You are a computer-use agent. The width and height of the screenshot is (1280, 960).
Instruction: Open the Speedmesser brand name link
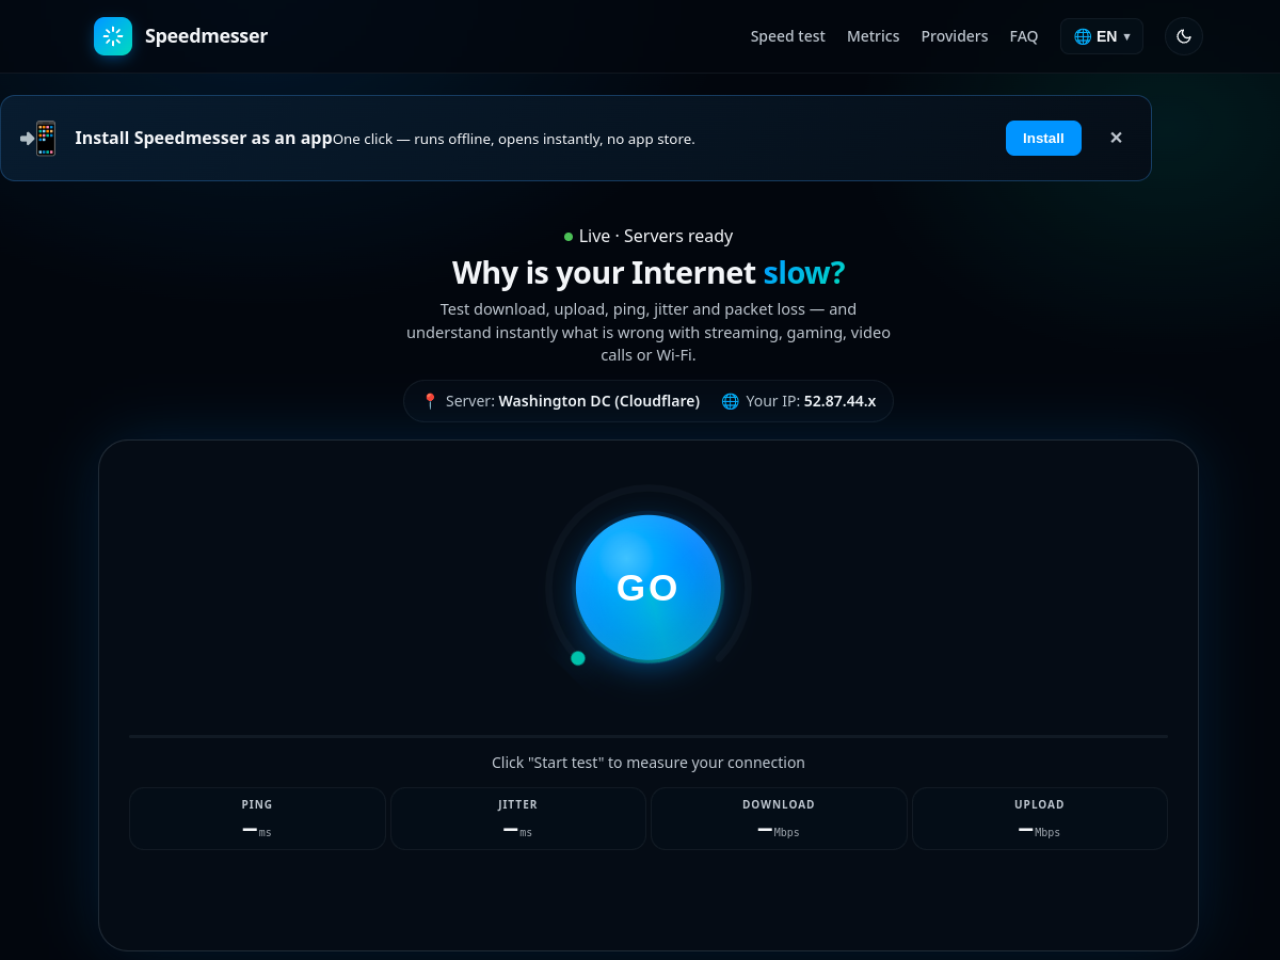tap(206, 36)
